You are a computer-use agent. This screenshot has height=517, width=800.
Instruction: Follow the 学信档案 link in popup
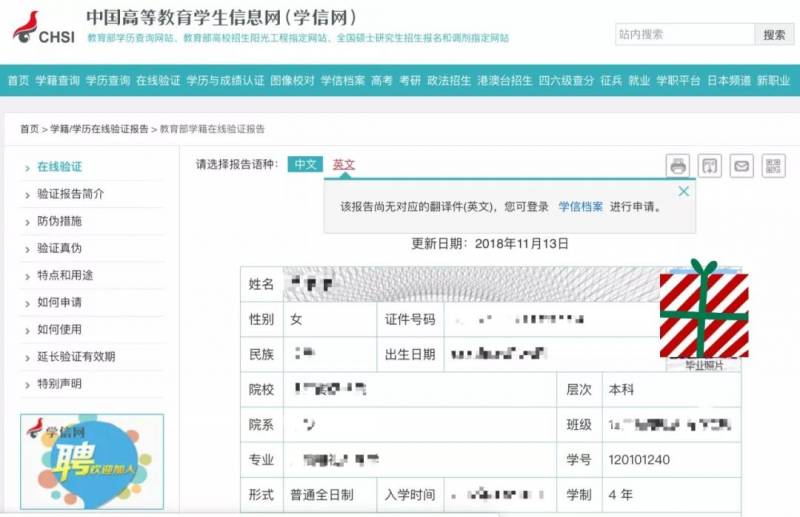click(x=580, y=207)
